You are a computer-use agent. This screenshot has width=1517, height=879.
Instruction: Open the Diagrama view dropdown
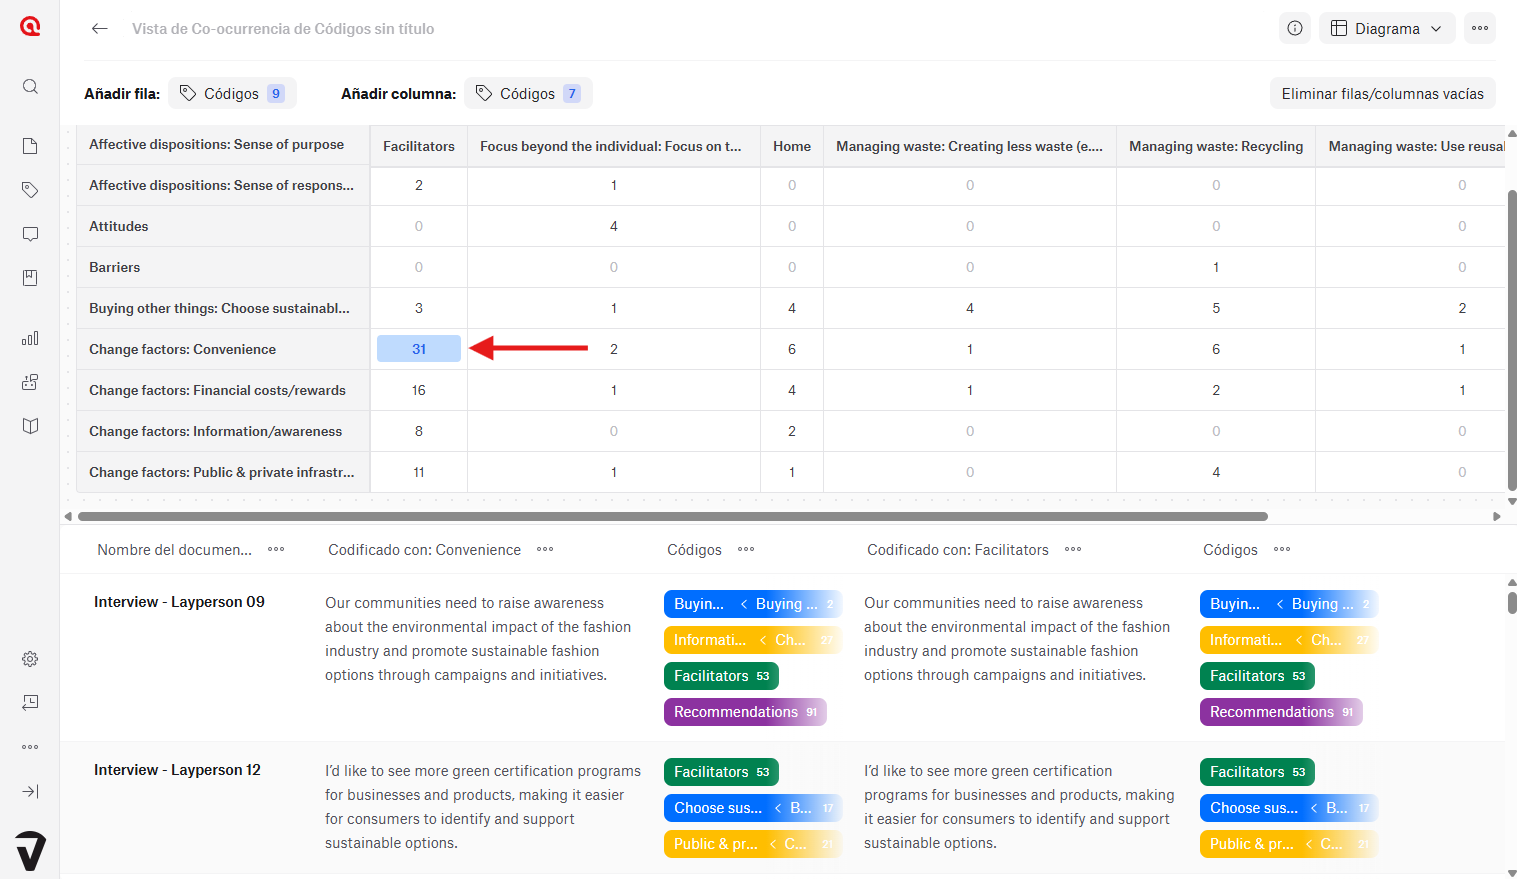tap(1387, 28)
